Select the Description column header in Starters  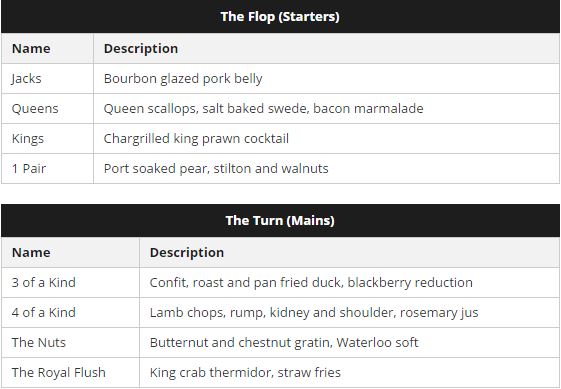click(141, 49)
